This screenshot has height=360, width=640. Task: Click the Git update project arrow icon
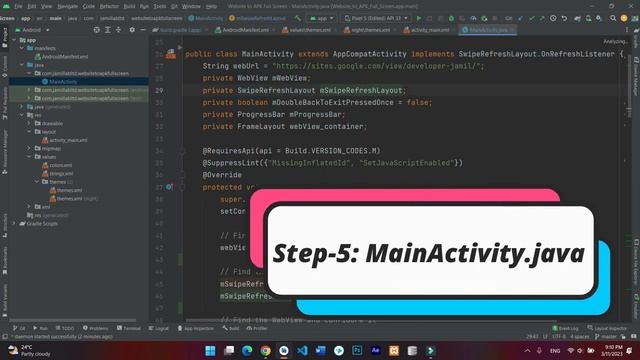pyautogui.click(x=520, y=18)
